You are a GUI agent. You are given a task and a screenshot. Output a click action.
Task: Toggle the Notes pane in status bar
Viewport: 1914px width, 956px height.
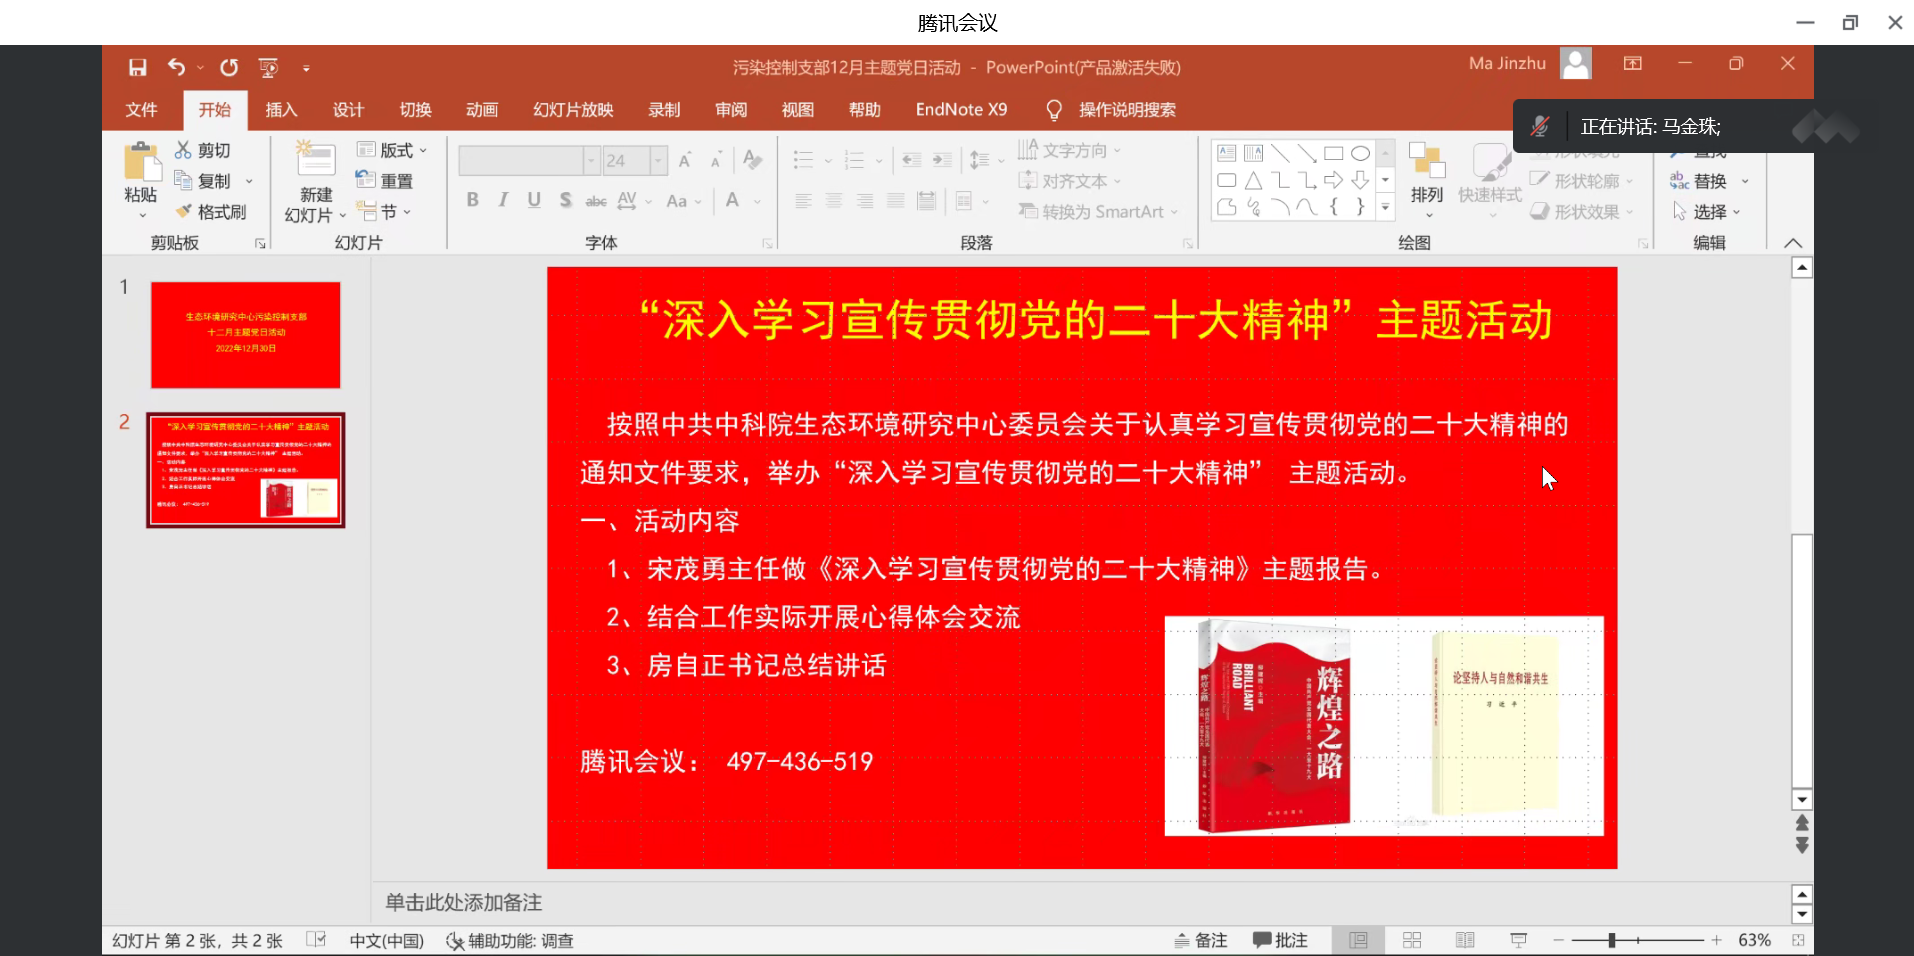click(1201, 940)
